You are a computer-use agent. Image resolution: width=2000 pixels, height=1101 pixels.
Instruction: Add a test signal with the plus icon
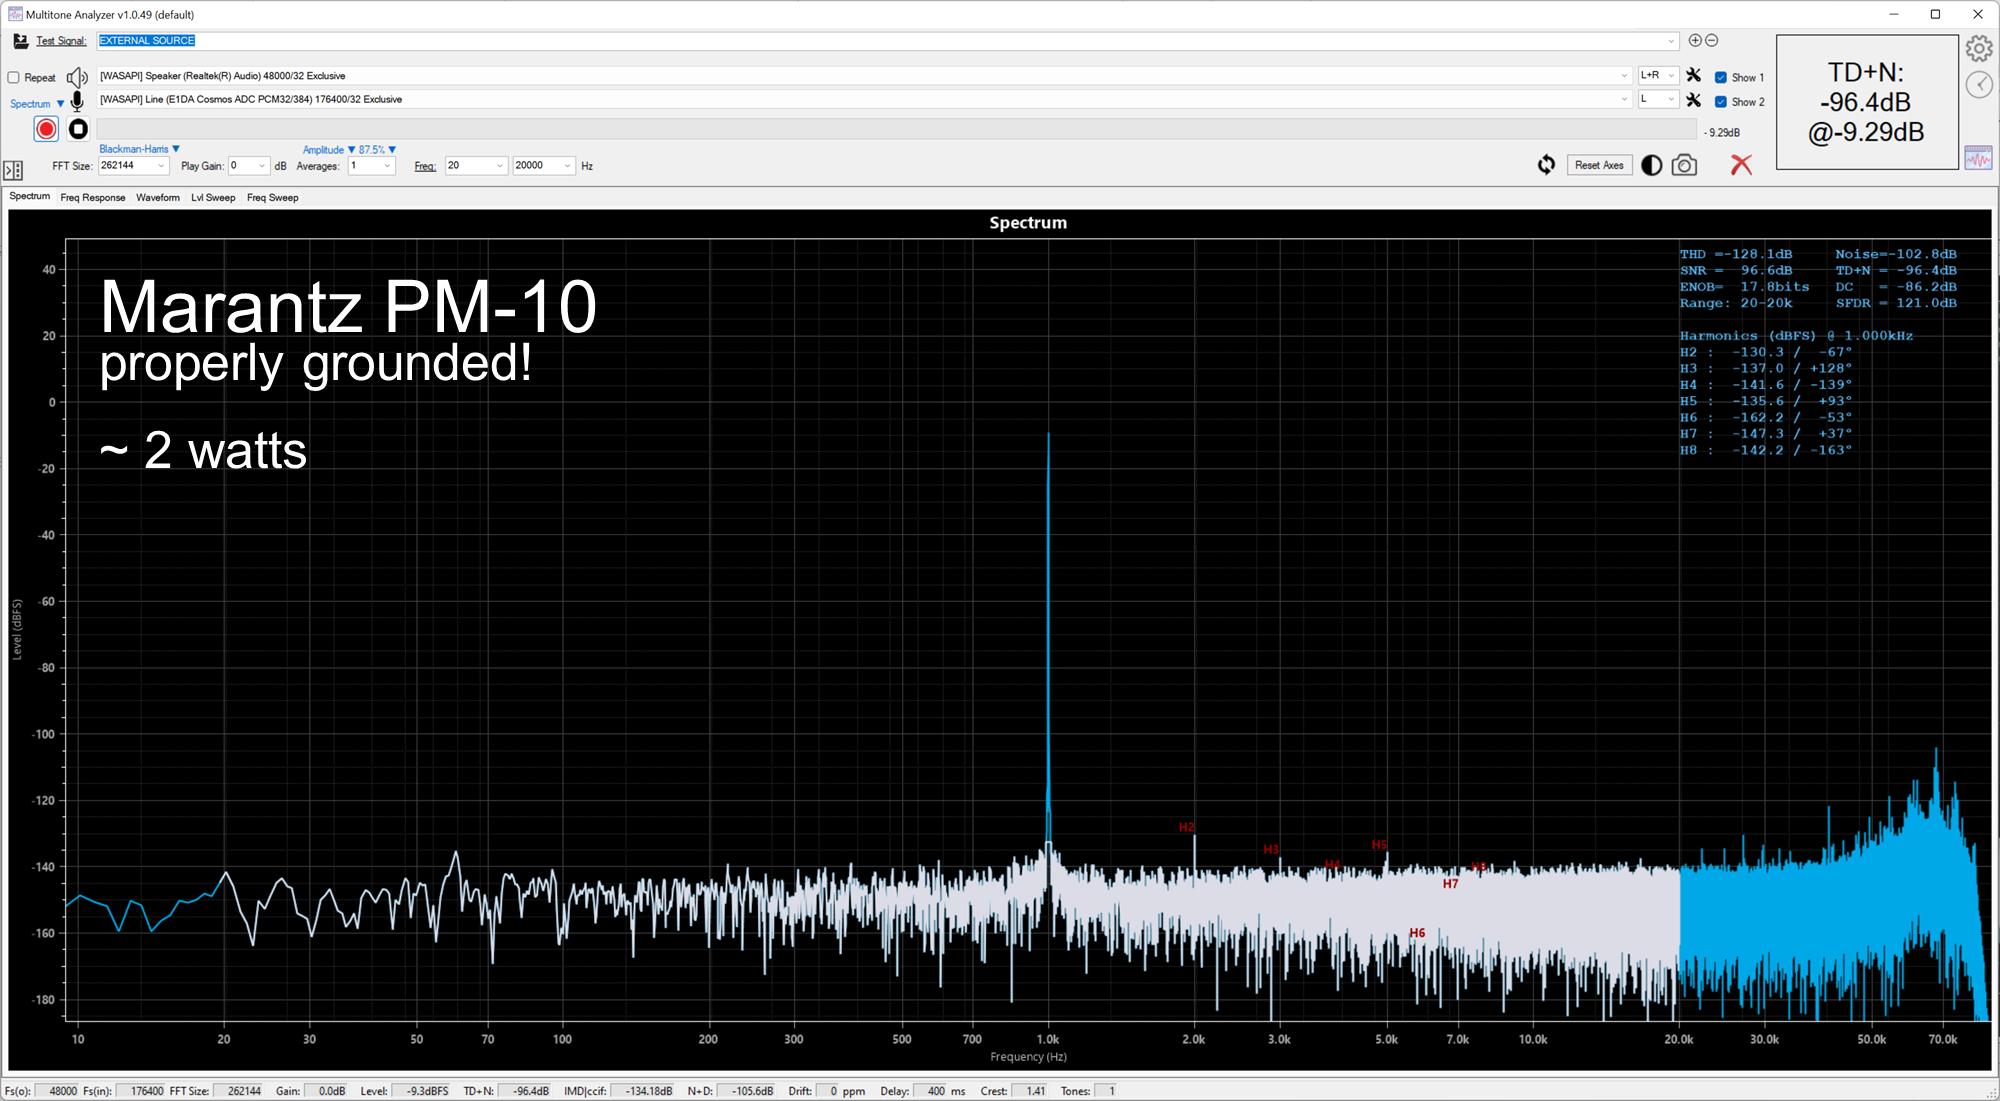(x=1695, y=40)
